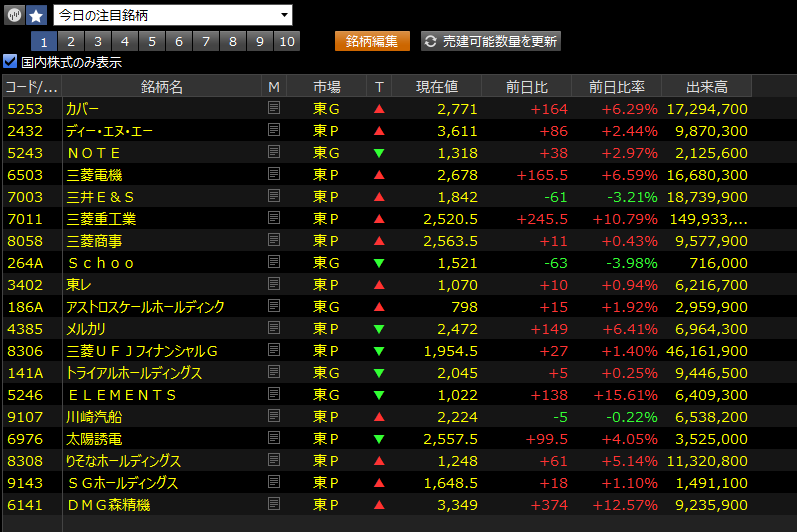Viewport: 797px width, 532px height.
Task: Sort by the M column header
Action: pyautogui.click(x=274, y=87)
